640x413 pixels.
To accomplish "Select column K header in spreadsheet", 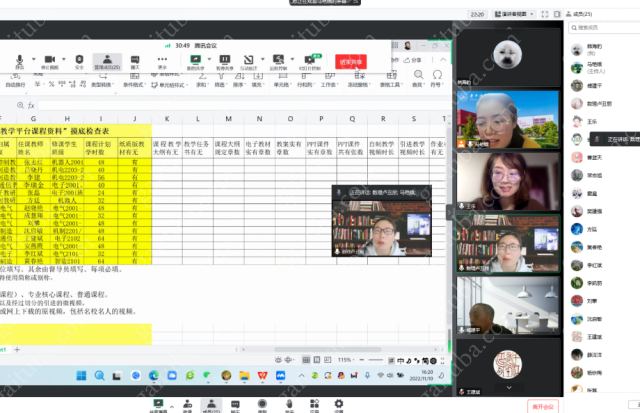I will click(x=167, y=119).
